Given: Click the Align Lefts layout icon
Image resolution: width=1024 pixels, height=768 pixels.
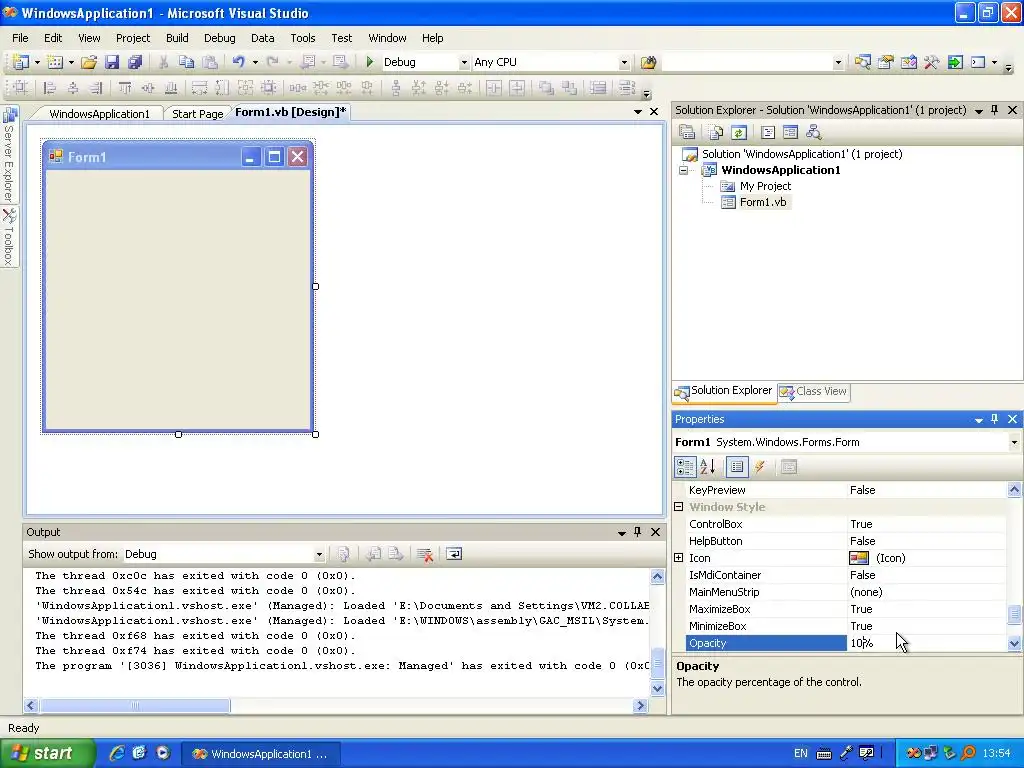Looking at the screenshot, I should tap(49, 87).
